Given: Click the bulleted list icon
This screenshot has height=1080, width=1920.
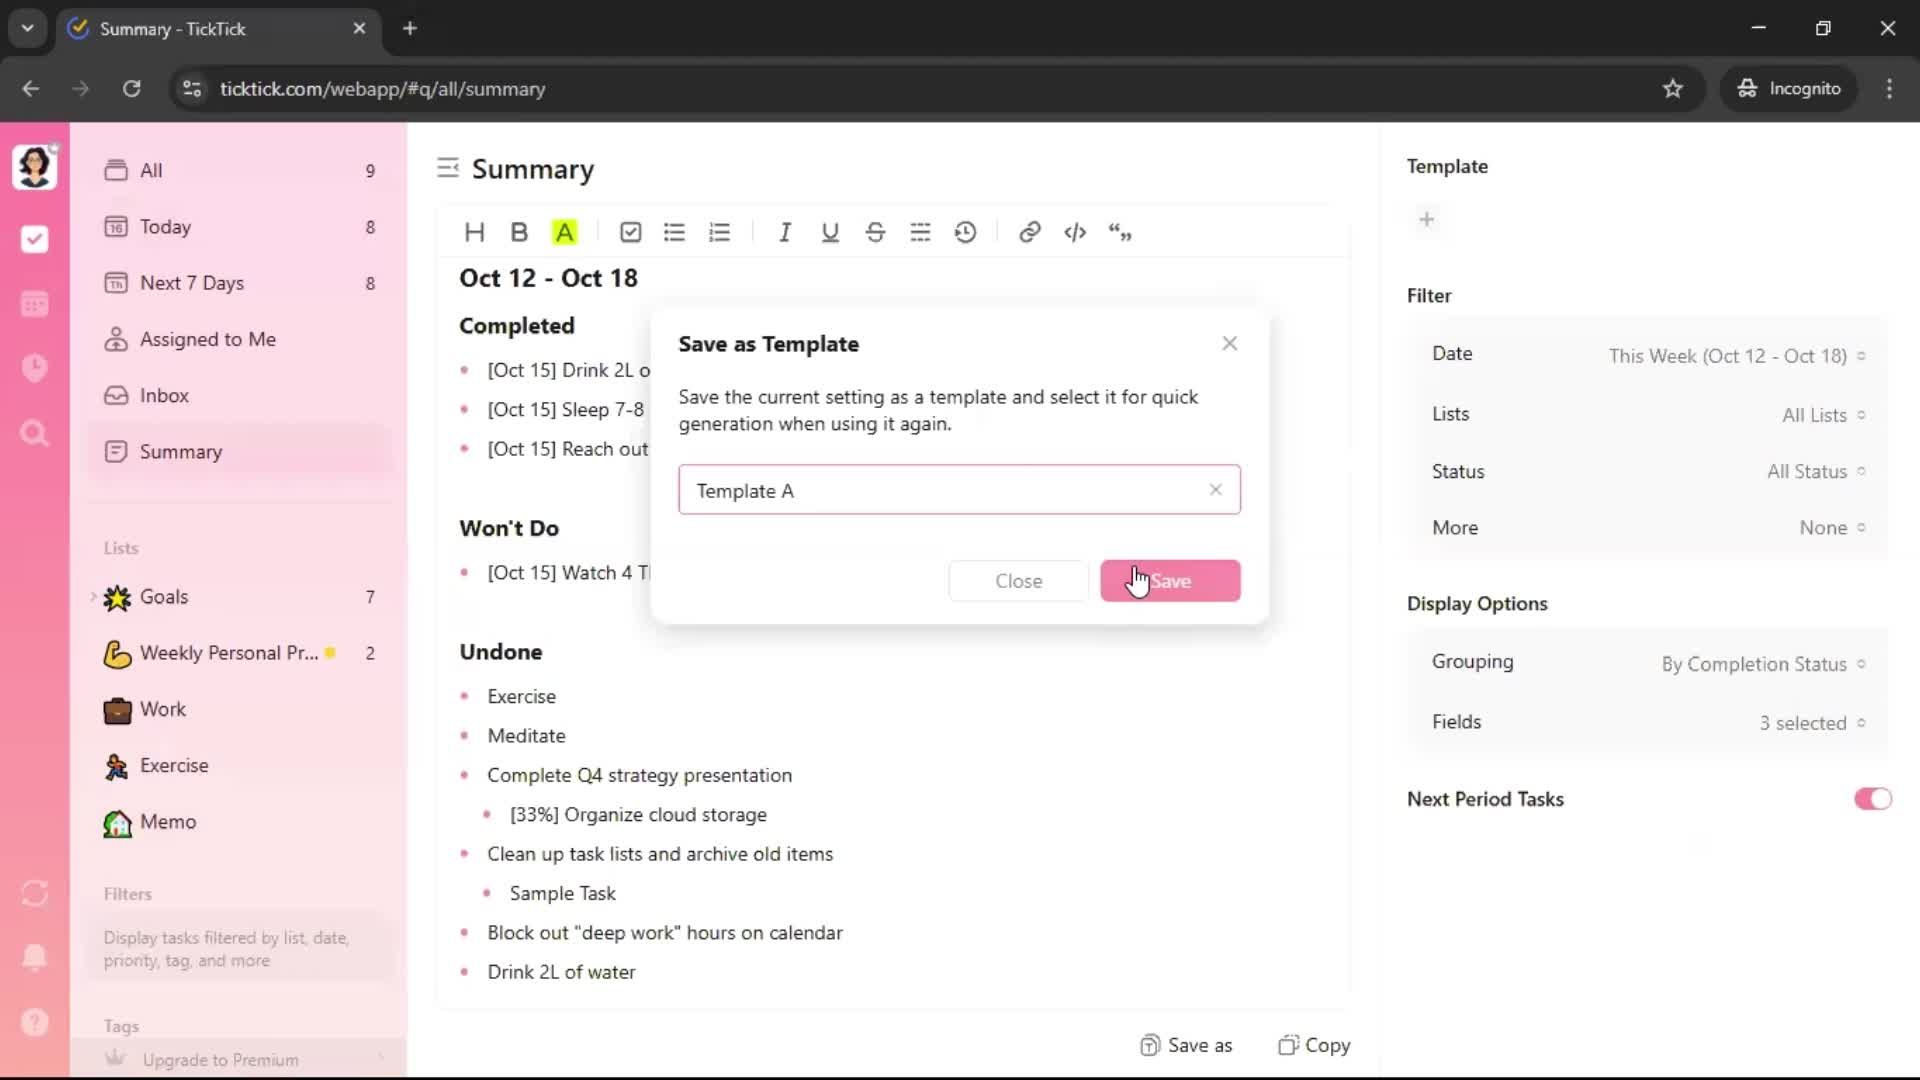Looking at the screenshot, I should pyautogui.click(x=675, y=232).
